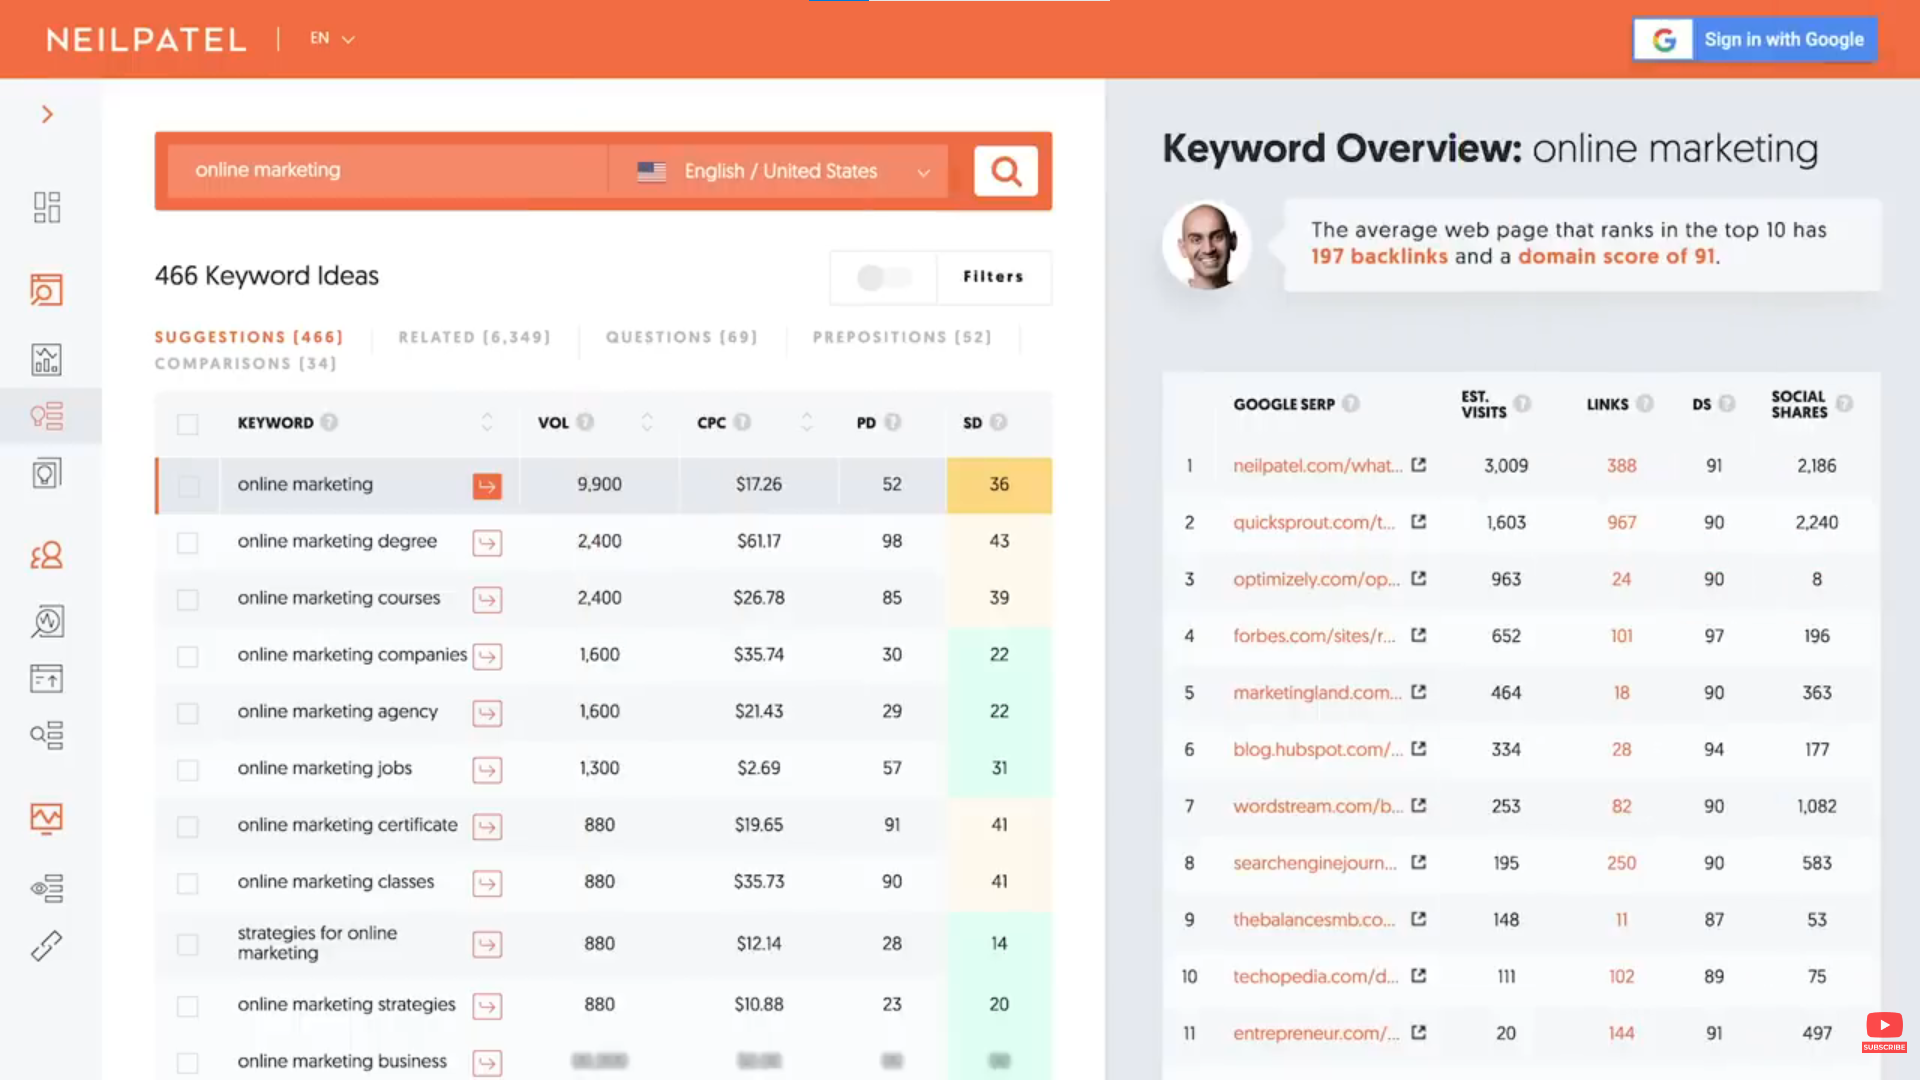
Task: Toggle the Filters switch on
Action: pos(883,277)
